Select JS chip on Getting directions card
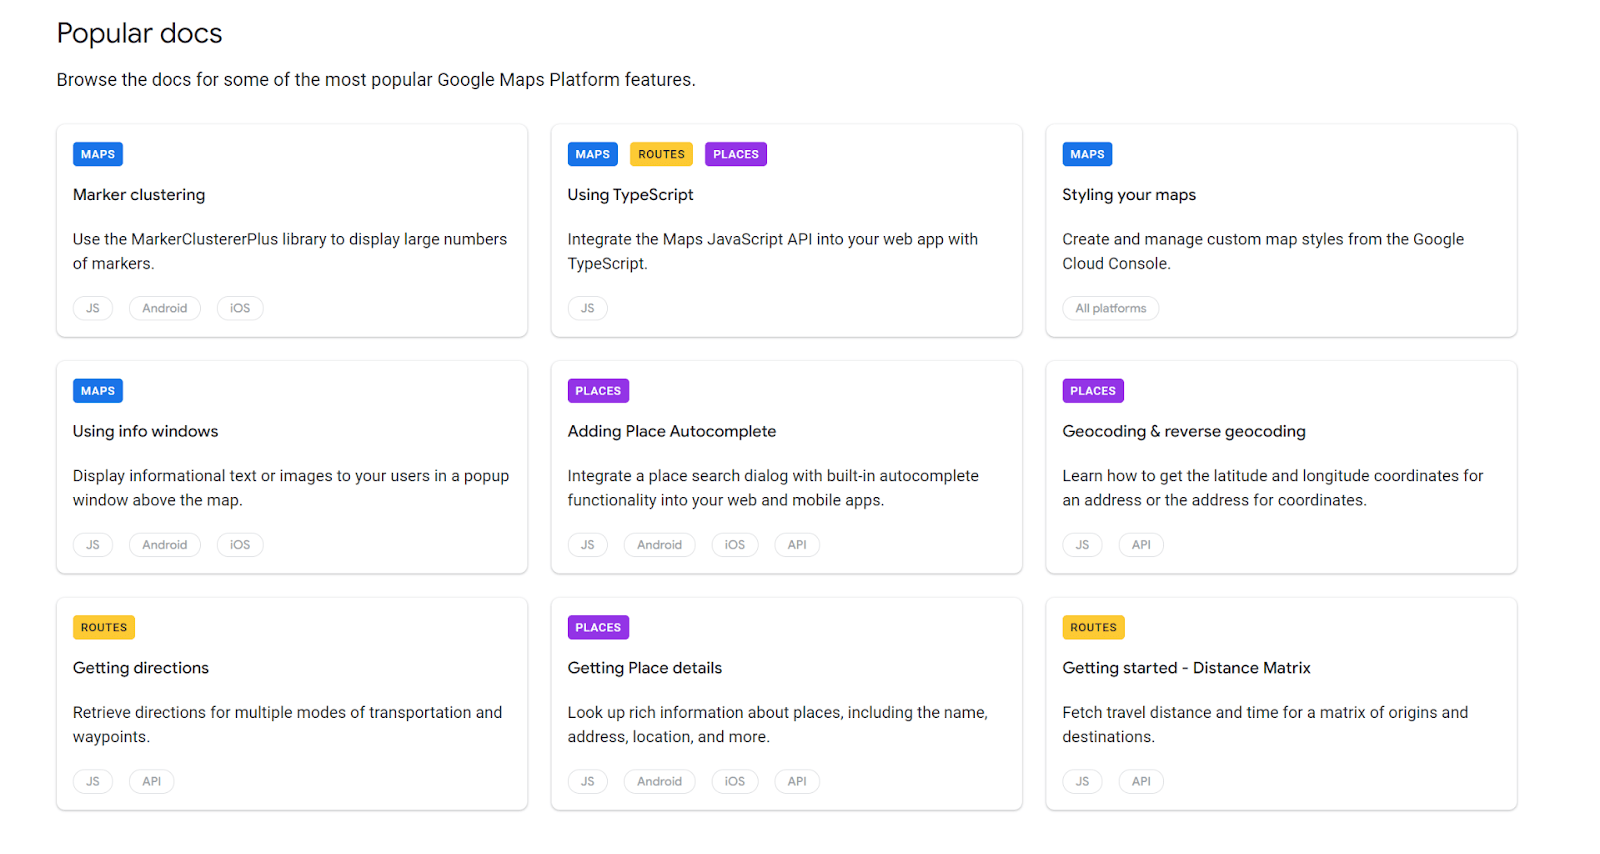Image resolution: width=1600 pixels, height=854 pixels. 93,781
